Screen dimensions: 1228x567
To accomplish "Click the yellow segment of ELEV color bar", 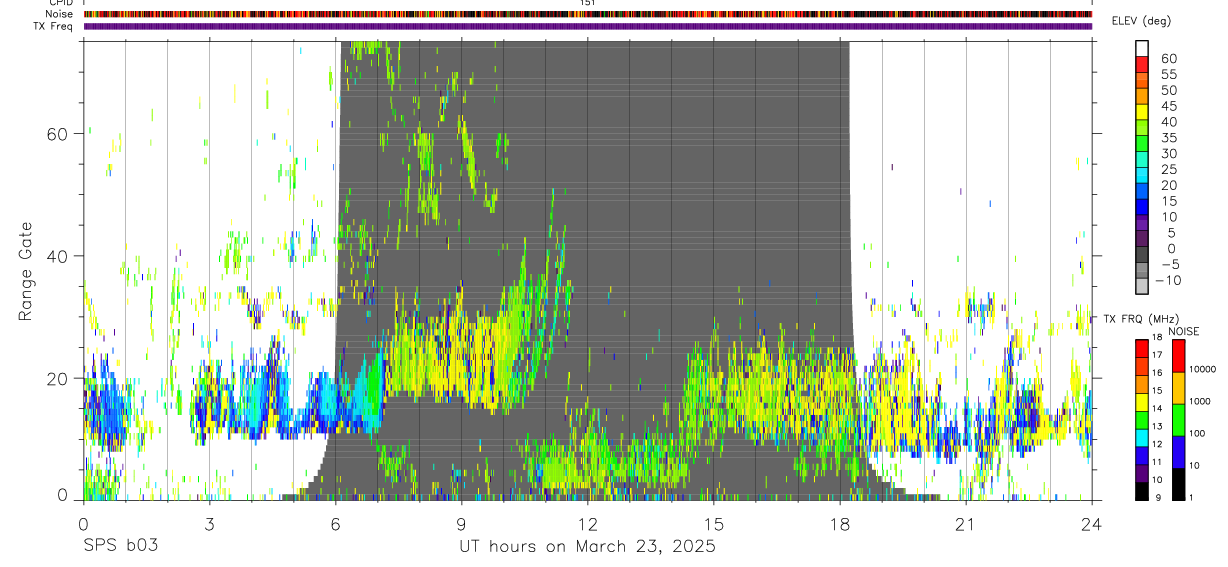I will click(1143, 113).
